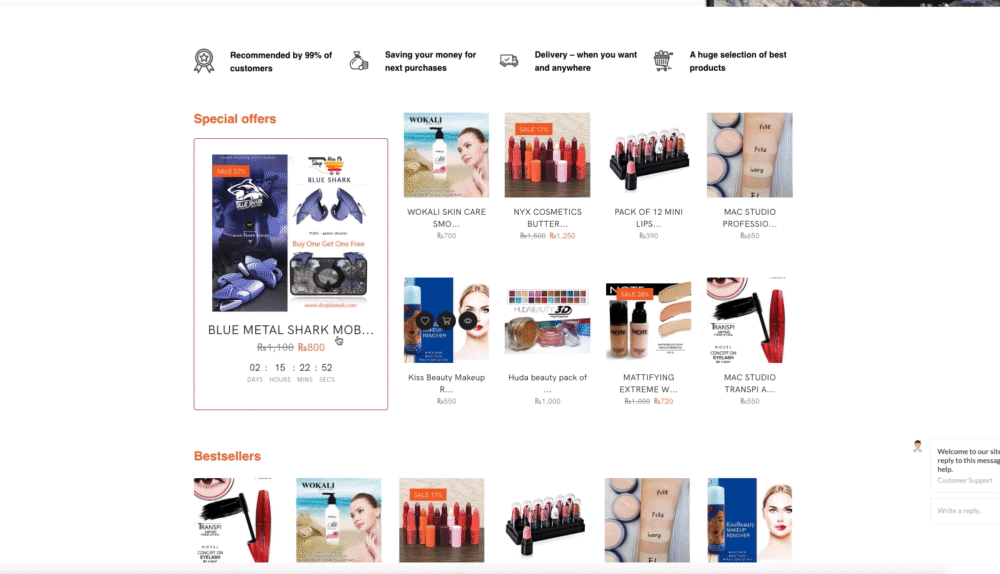1000x574 pixels.
Task: Select the MAC Studio Transpi mascara thumbnail
Action: coord(750,320)
